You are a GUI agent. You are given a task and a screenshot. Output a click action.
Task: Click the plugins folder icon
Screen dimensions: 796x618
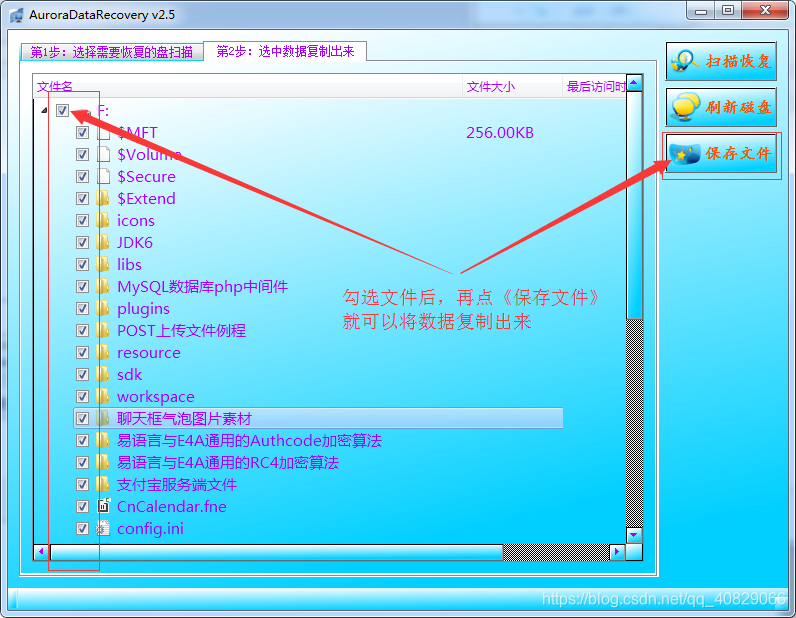coord(103,308)
